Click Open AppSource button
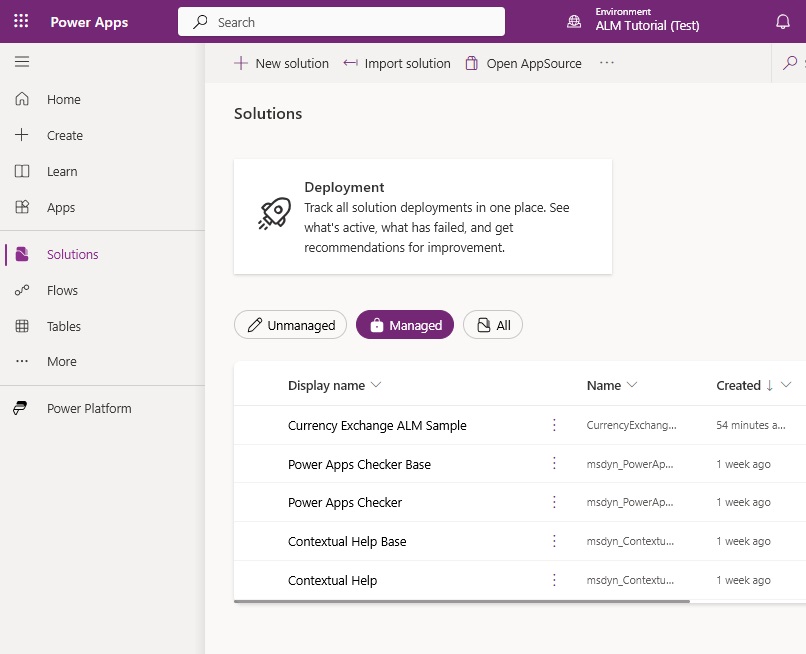This screenshot has width=806, height=654. coord(524,63)
